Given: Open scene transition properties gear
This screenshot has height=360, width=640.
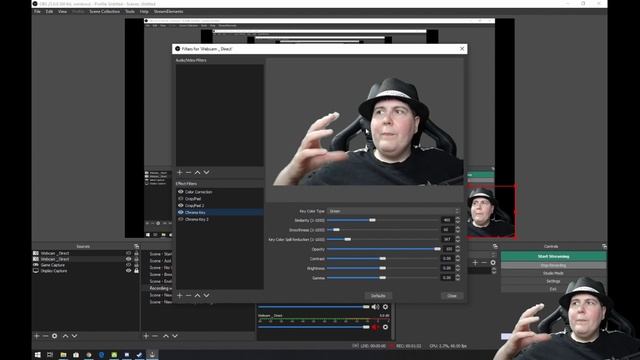Looking at the screenshot, I should pyautogui.click(x=493, y=262).
